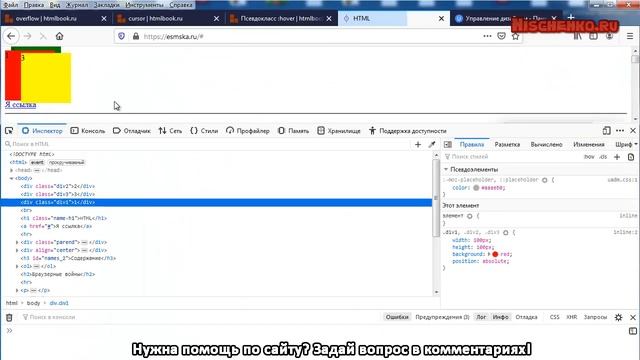Open console settings gear

click(618, 317)
